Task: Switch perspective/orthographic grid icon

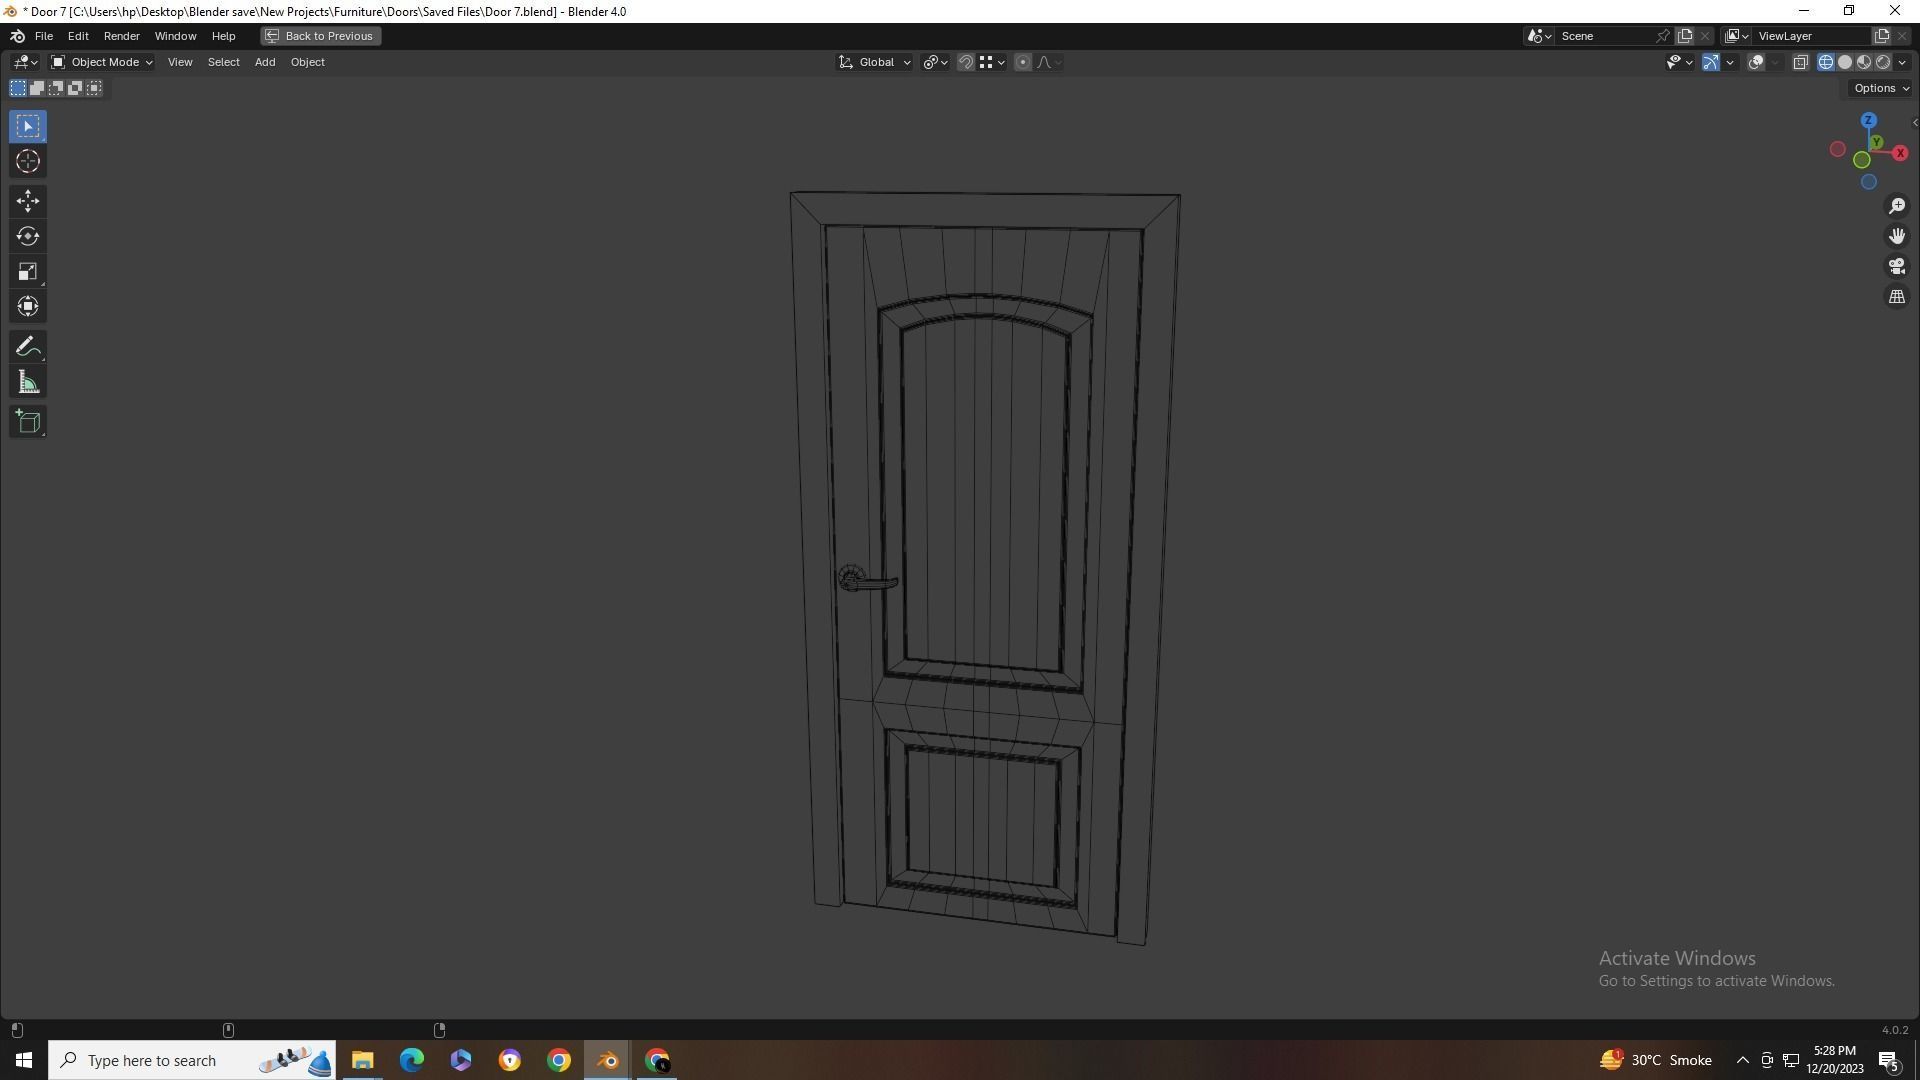Action: tap(1897, 297)
